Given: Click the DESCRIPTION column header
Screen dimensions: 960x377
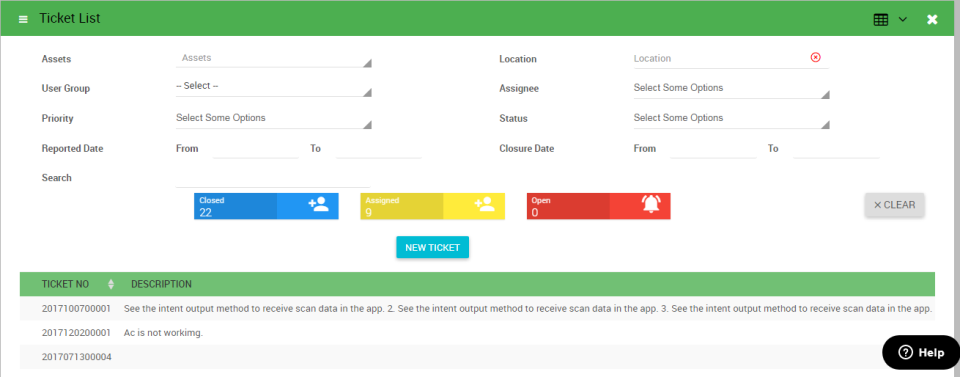Looking at the screenshot, I should (161, 284).
